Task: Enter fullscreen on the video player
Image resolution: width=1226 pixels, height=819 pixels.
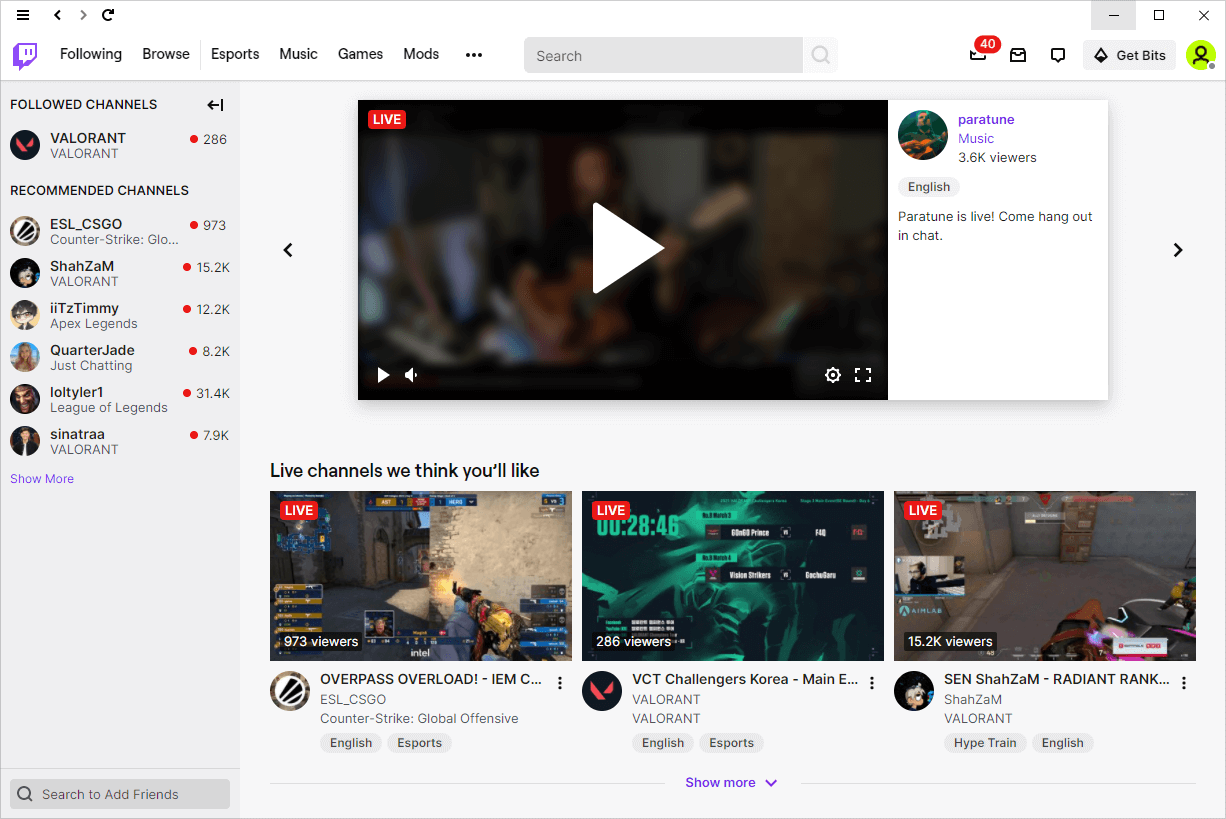Action: tap(863, 374)
